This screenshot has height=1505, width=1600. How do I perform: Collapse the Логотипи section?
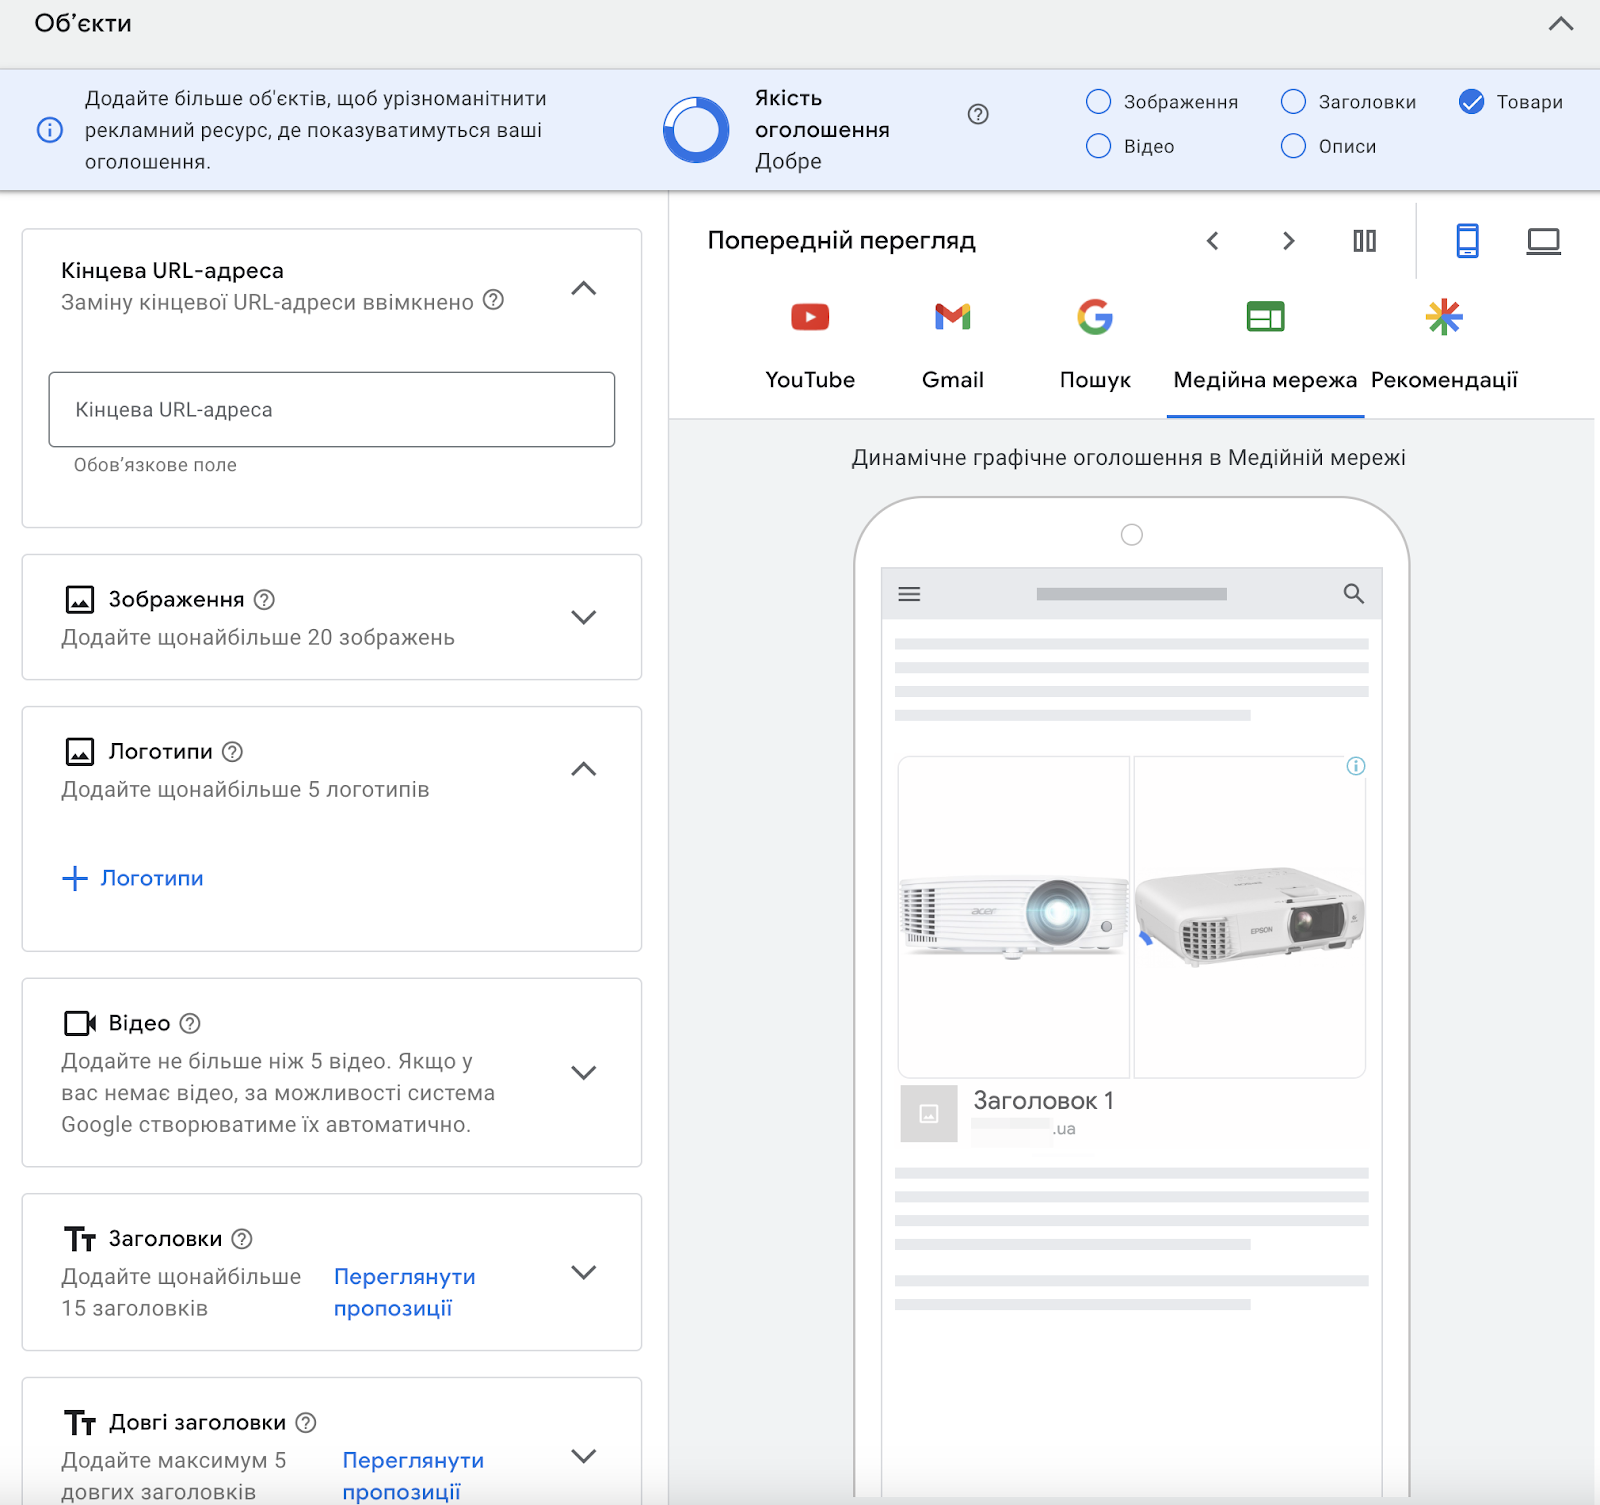[x=583, y=769]
